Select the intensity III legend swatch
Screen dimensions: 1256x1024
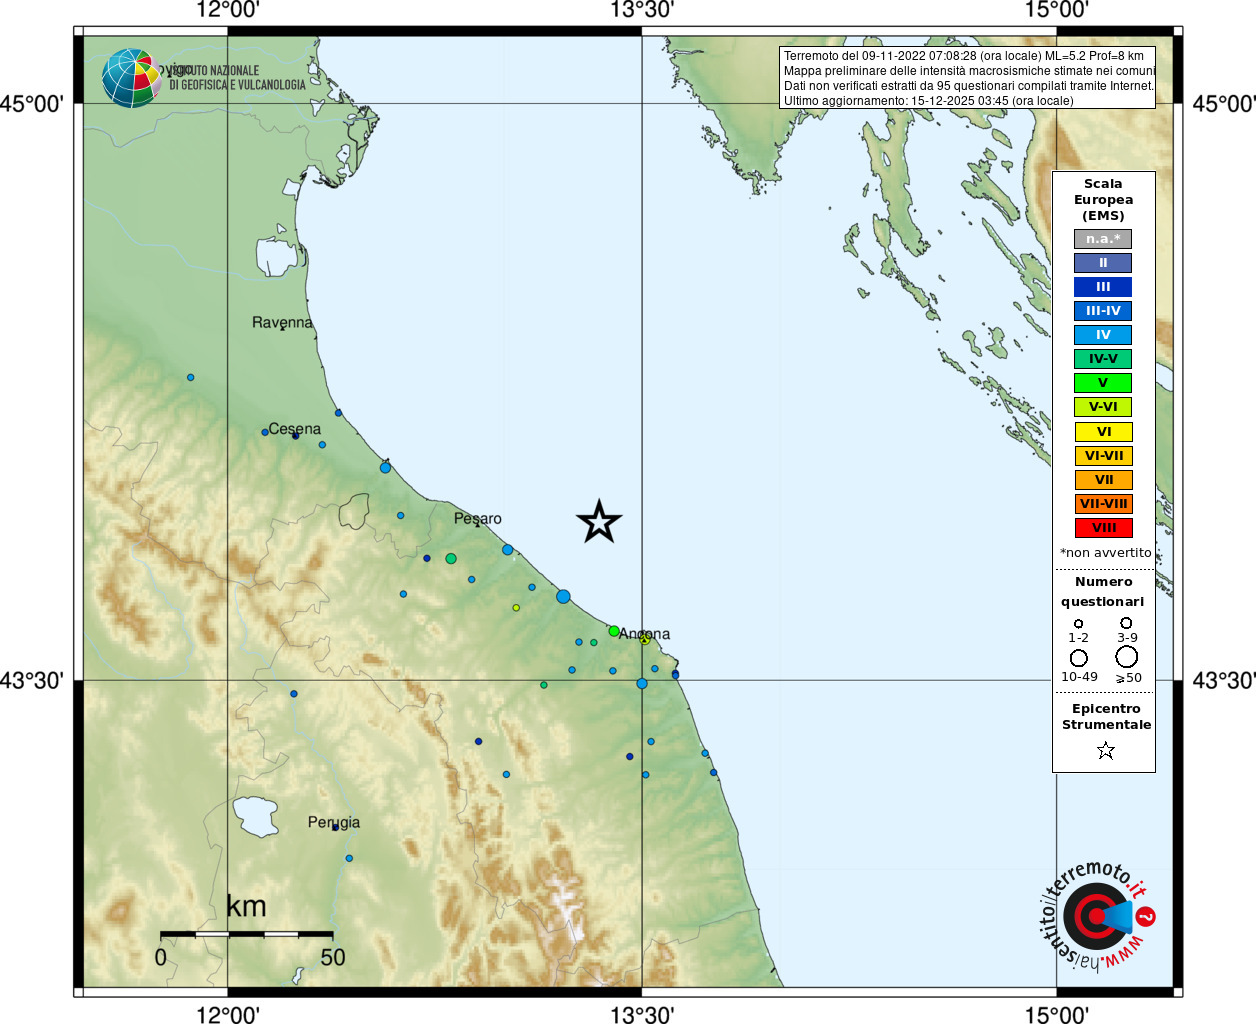1103,287
